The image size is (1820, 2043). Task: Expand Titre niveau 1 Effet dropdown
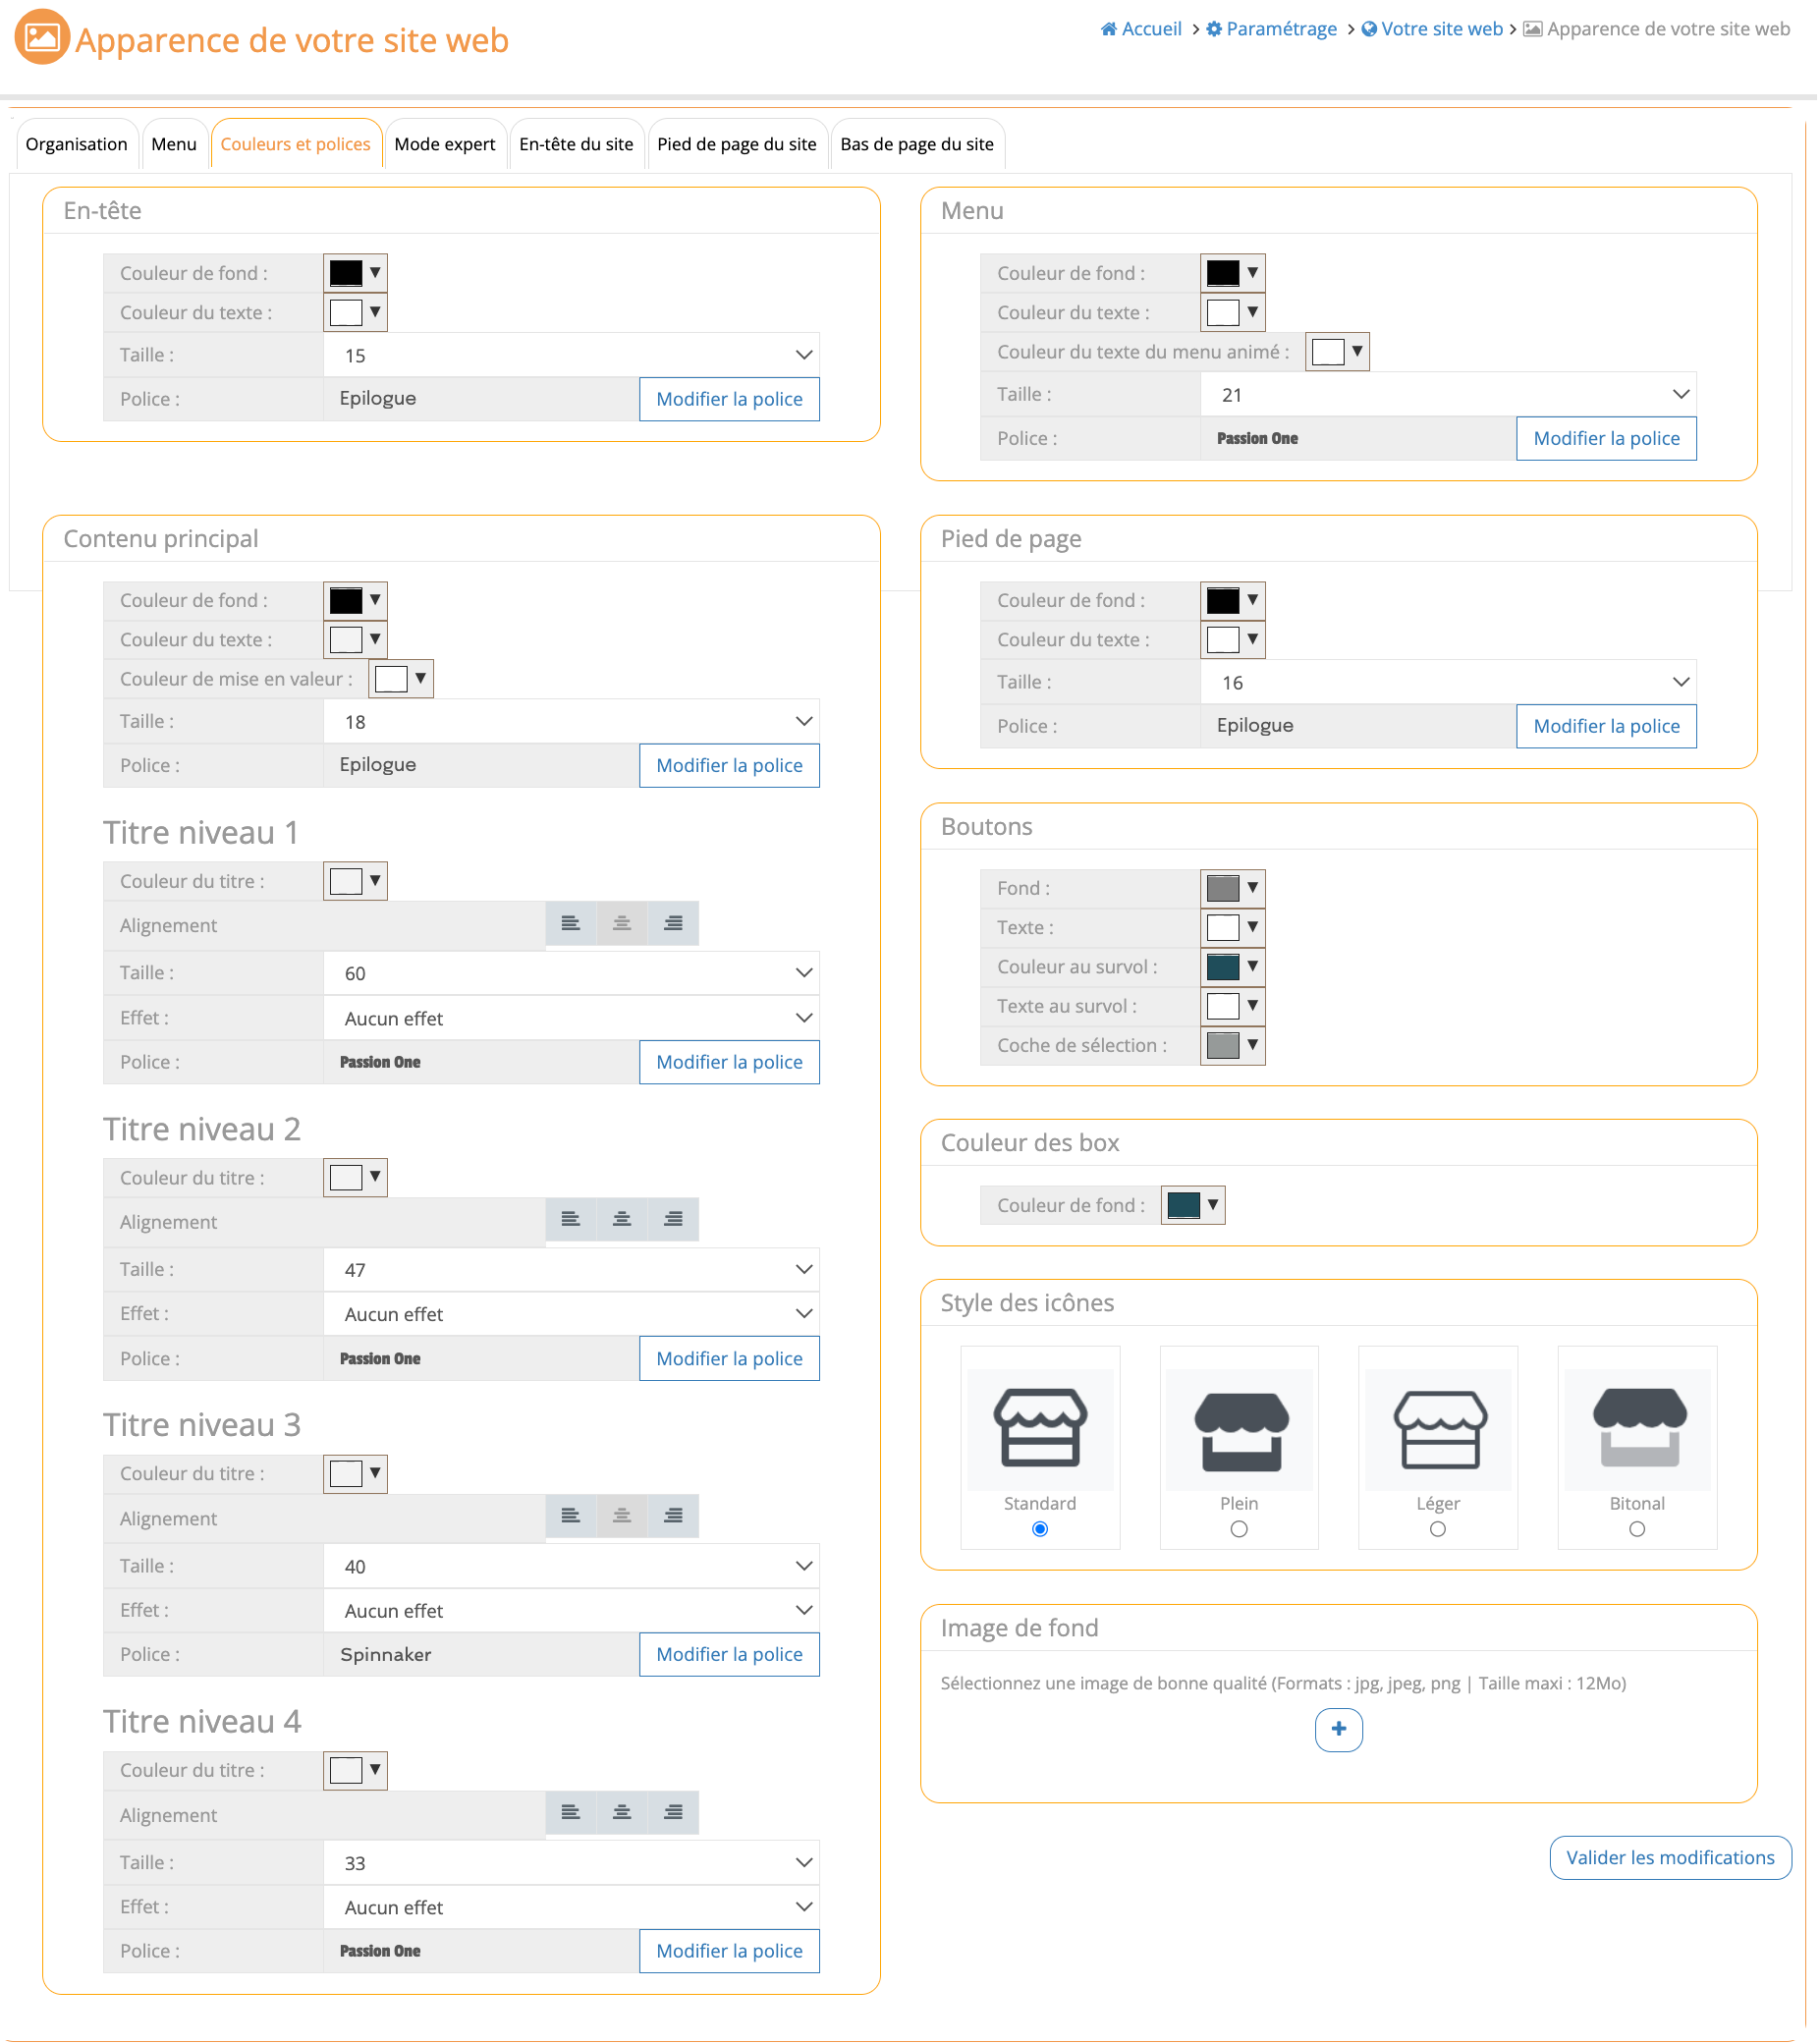pyautogui.click(x=572, y=1020)
